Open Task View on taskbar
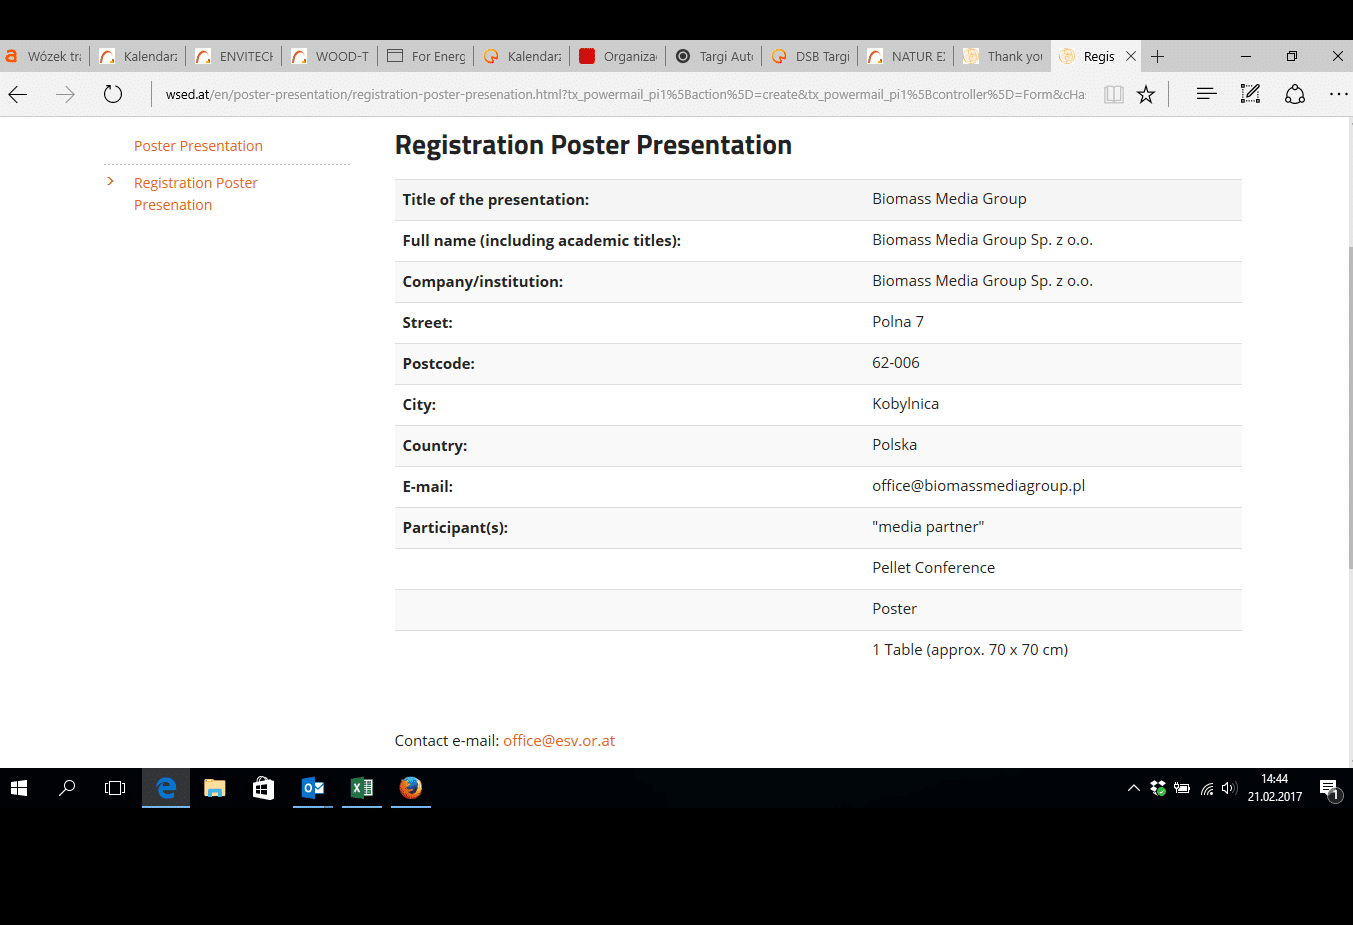 pos(115,788)
